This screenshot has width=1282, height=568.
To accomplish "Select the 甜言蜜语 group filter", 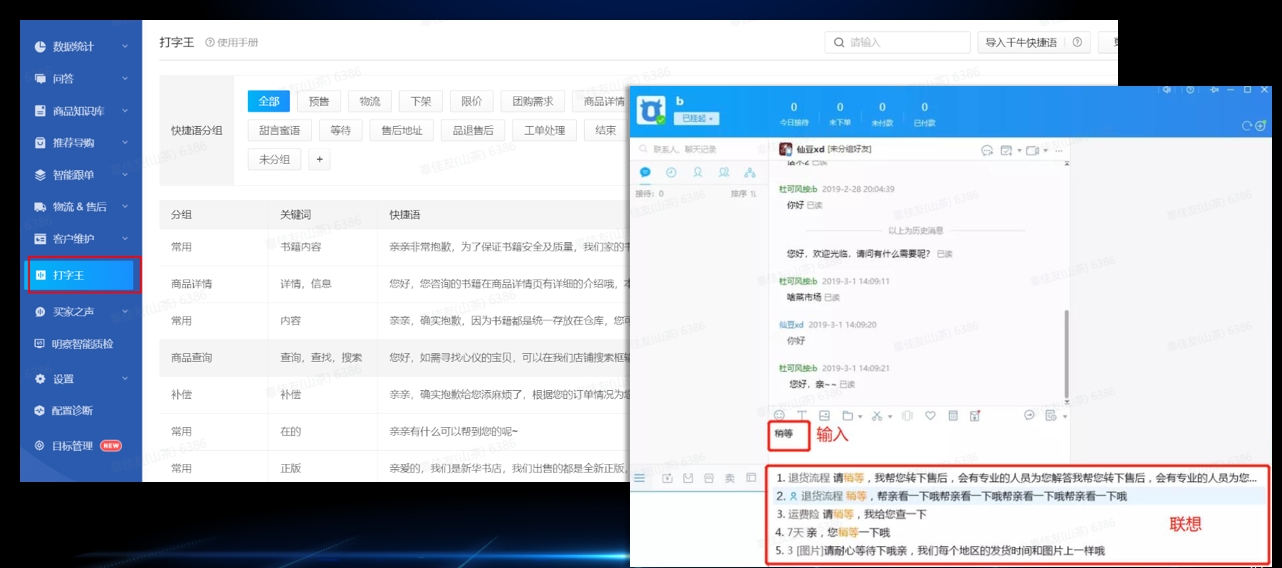I will pos(279,130).
